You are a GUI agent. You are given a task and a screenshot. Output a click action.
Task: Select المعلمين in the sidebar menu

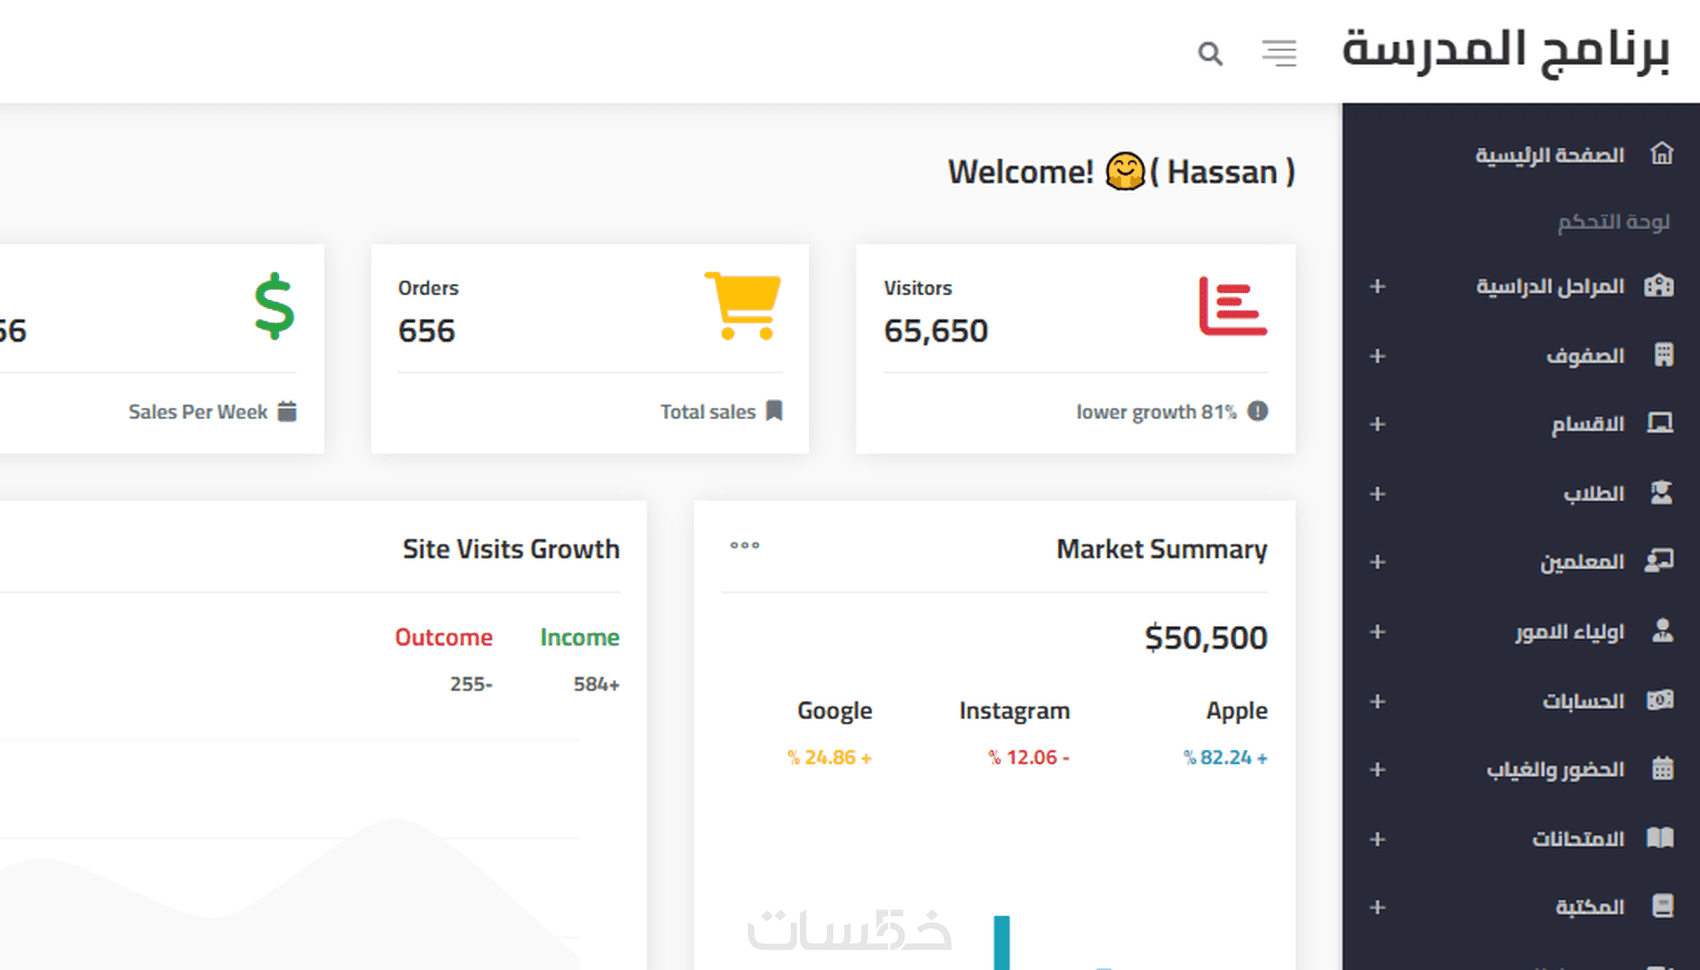(1581, 562)
